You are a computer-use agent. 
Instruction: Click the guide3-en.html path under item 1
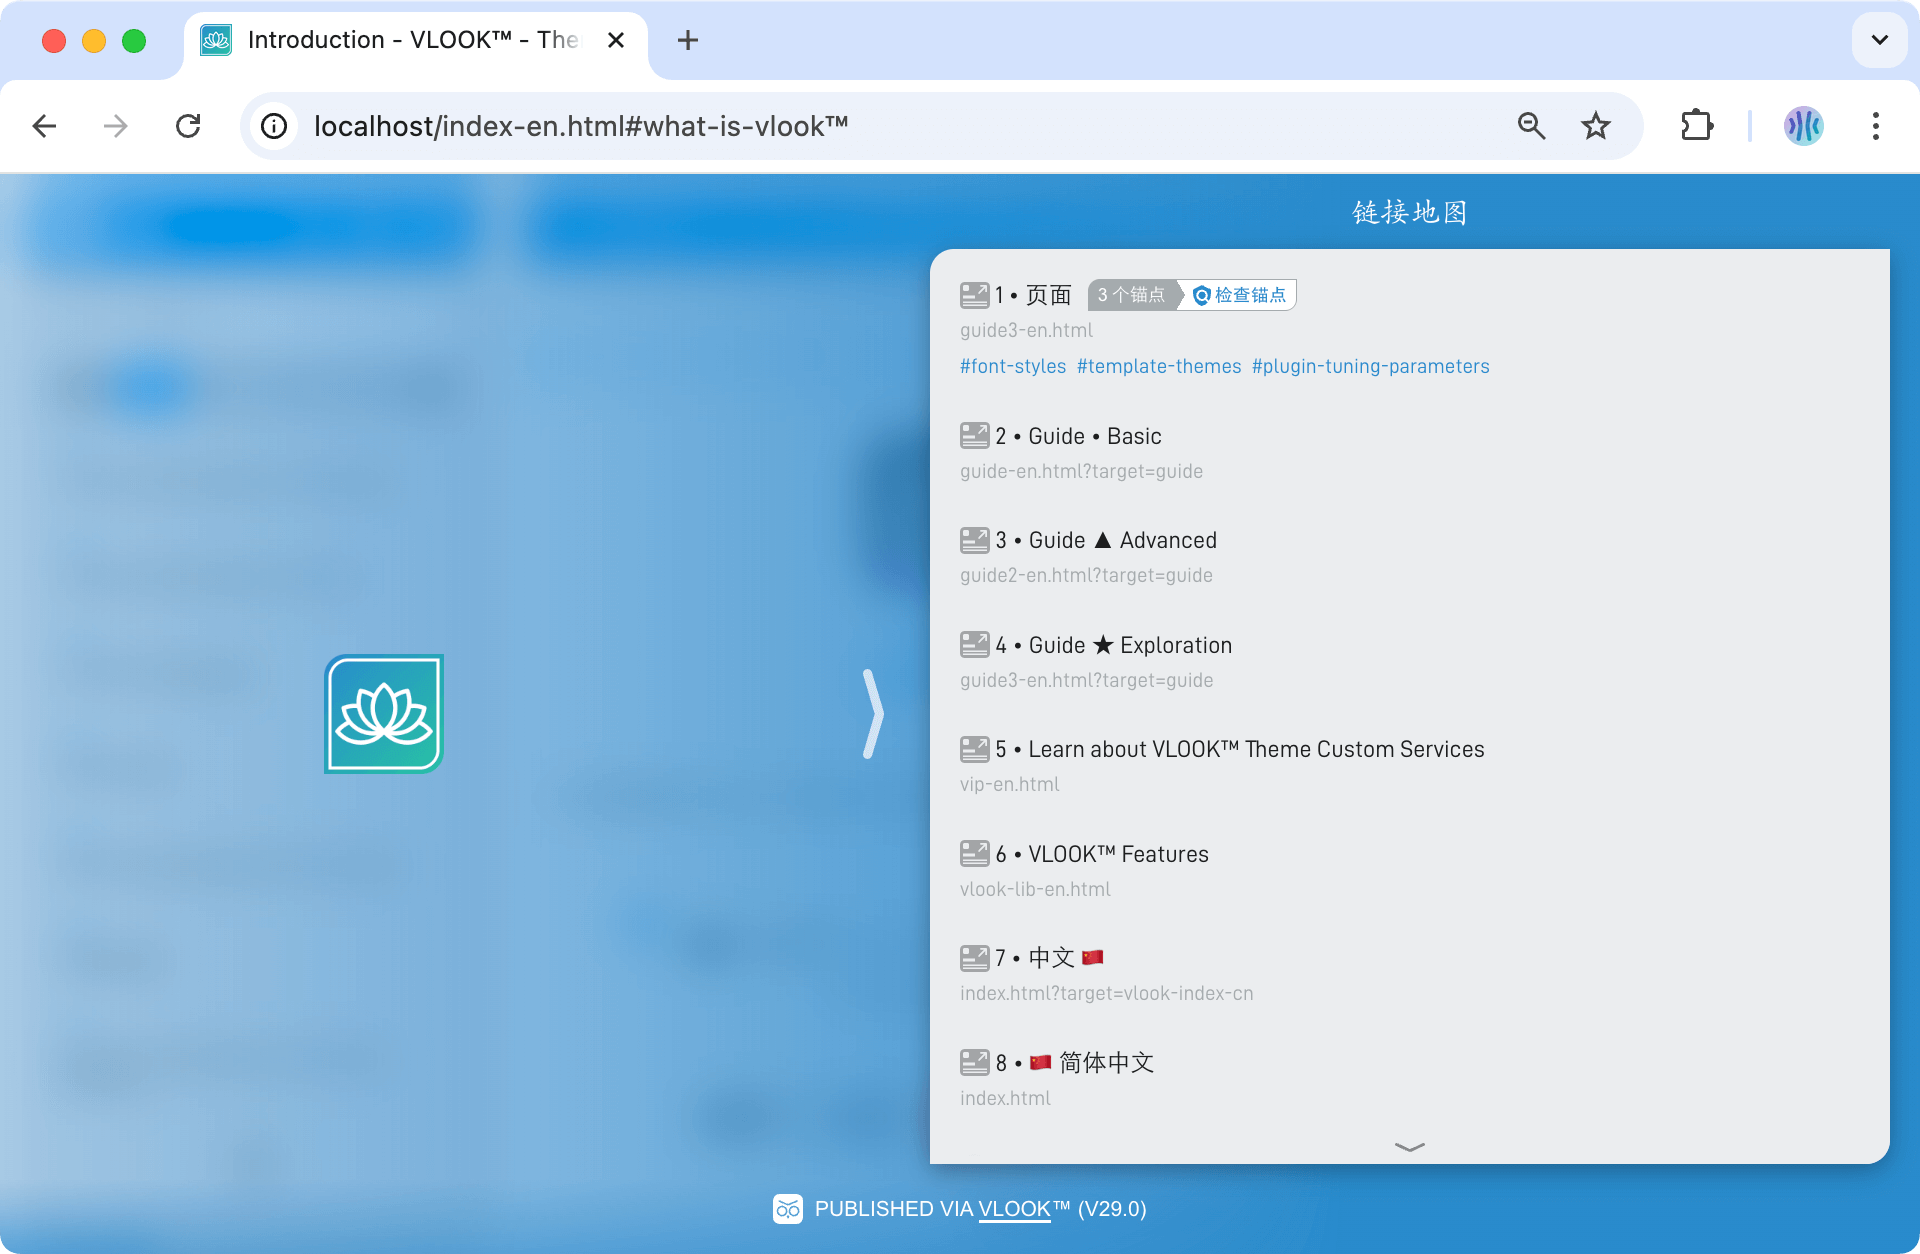point(1026,330)
